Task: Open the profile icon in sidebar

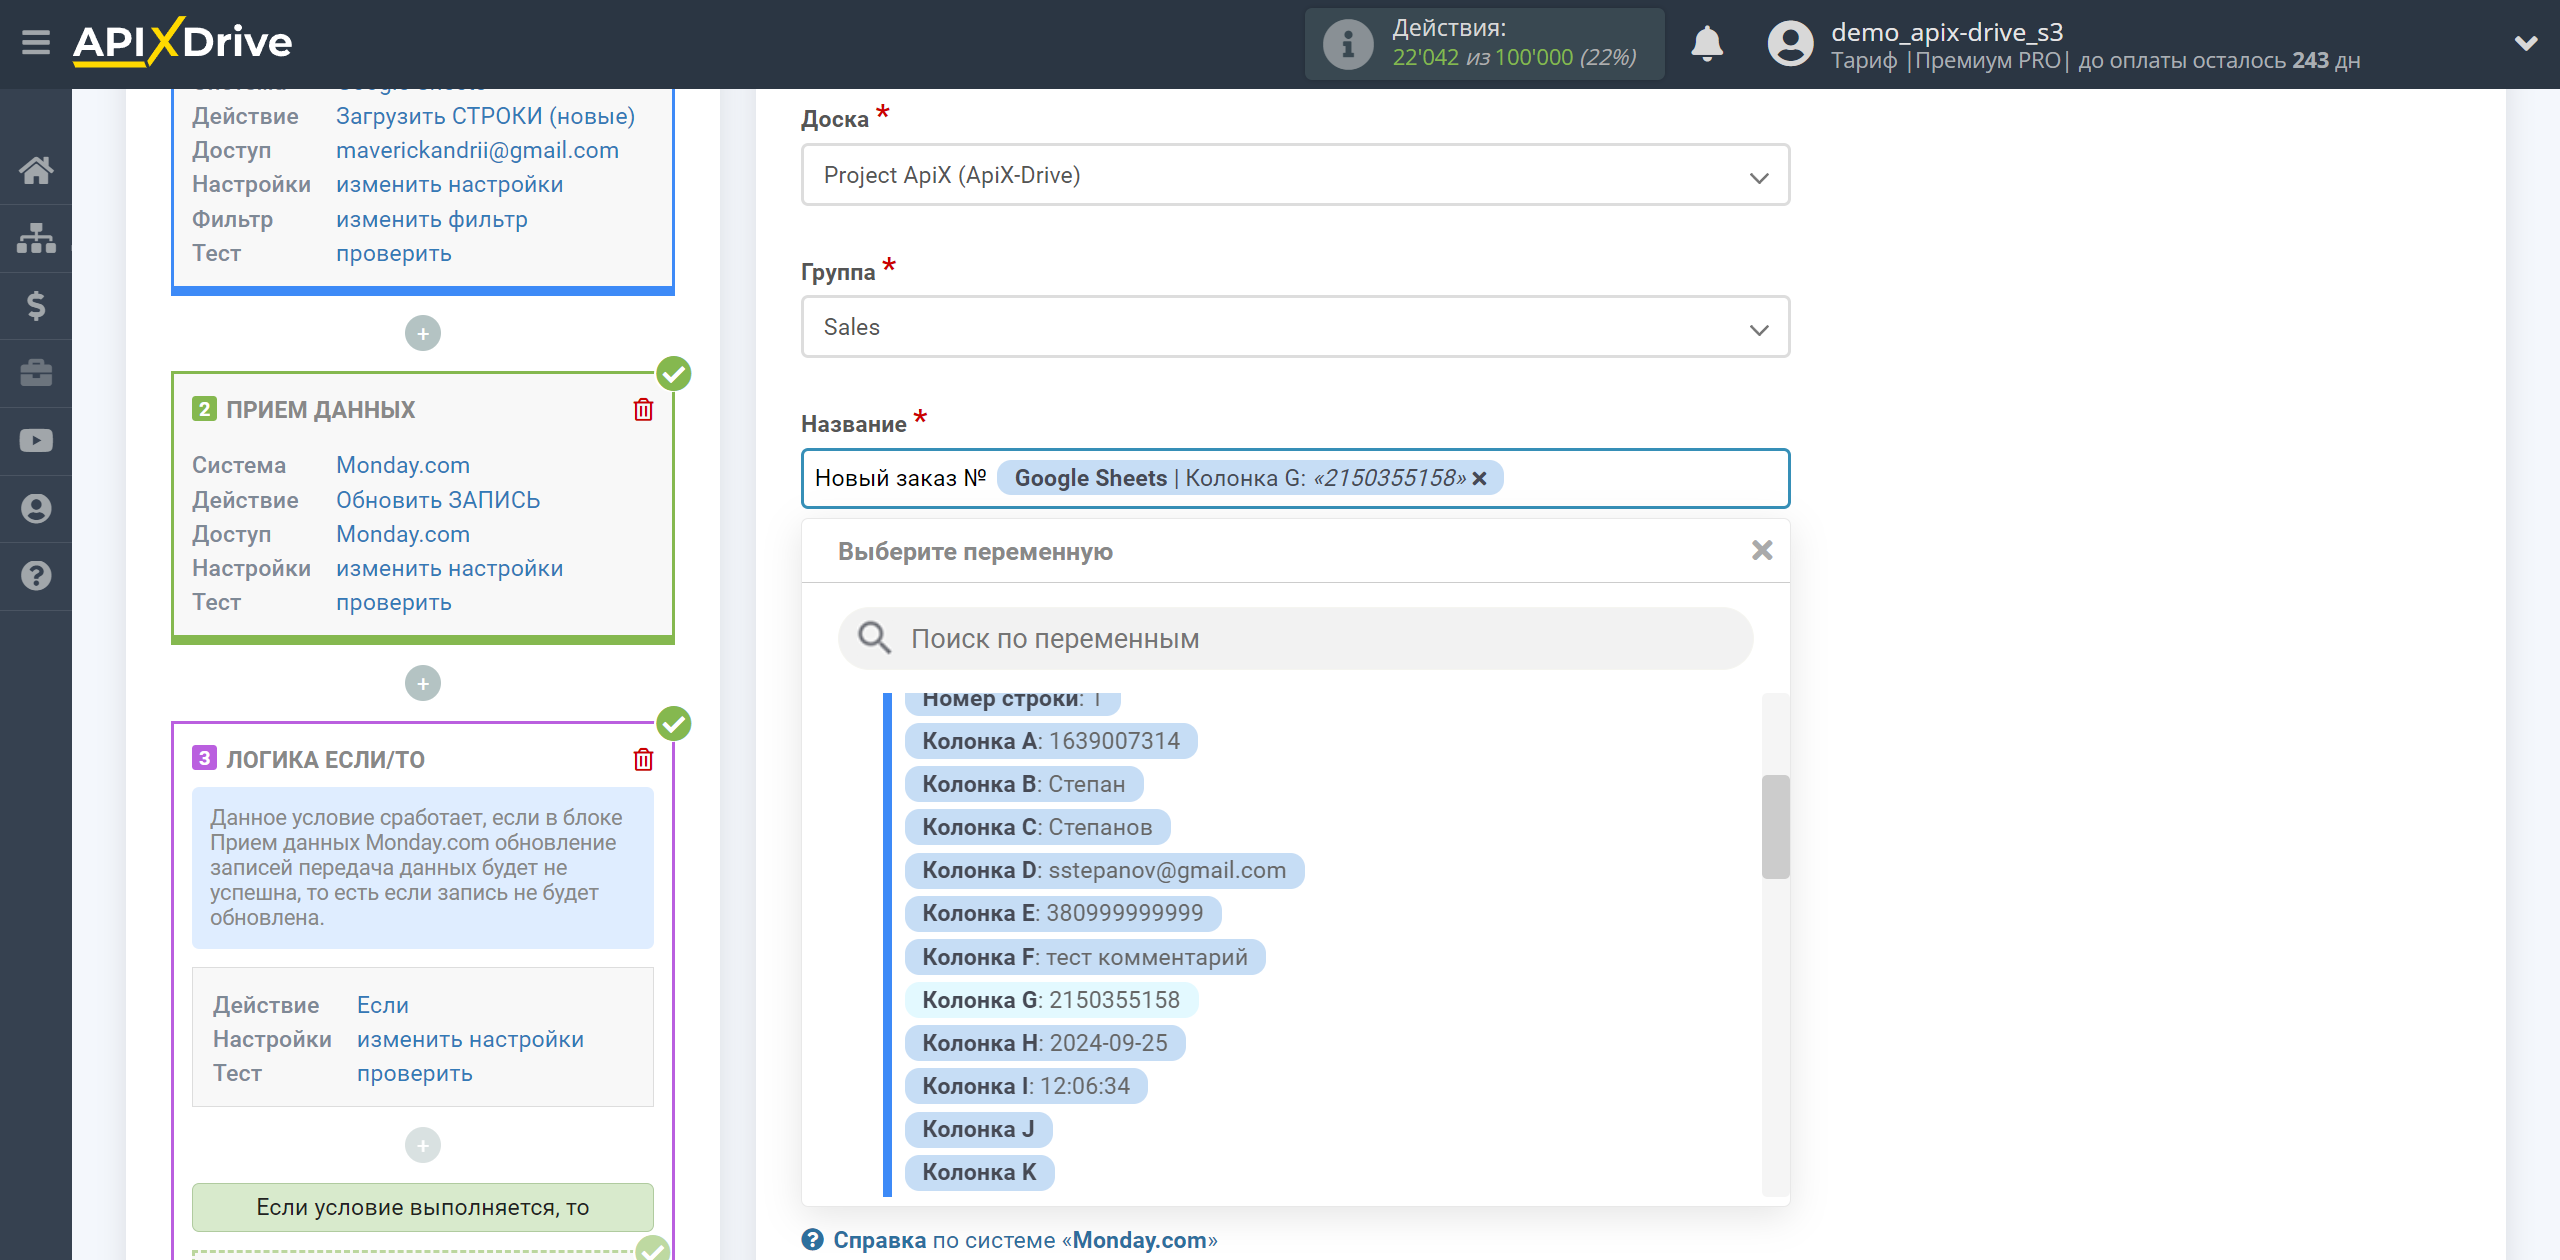Action: 36,508
